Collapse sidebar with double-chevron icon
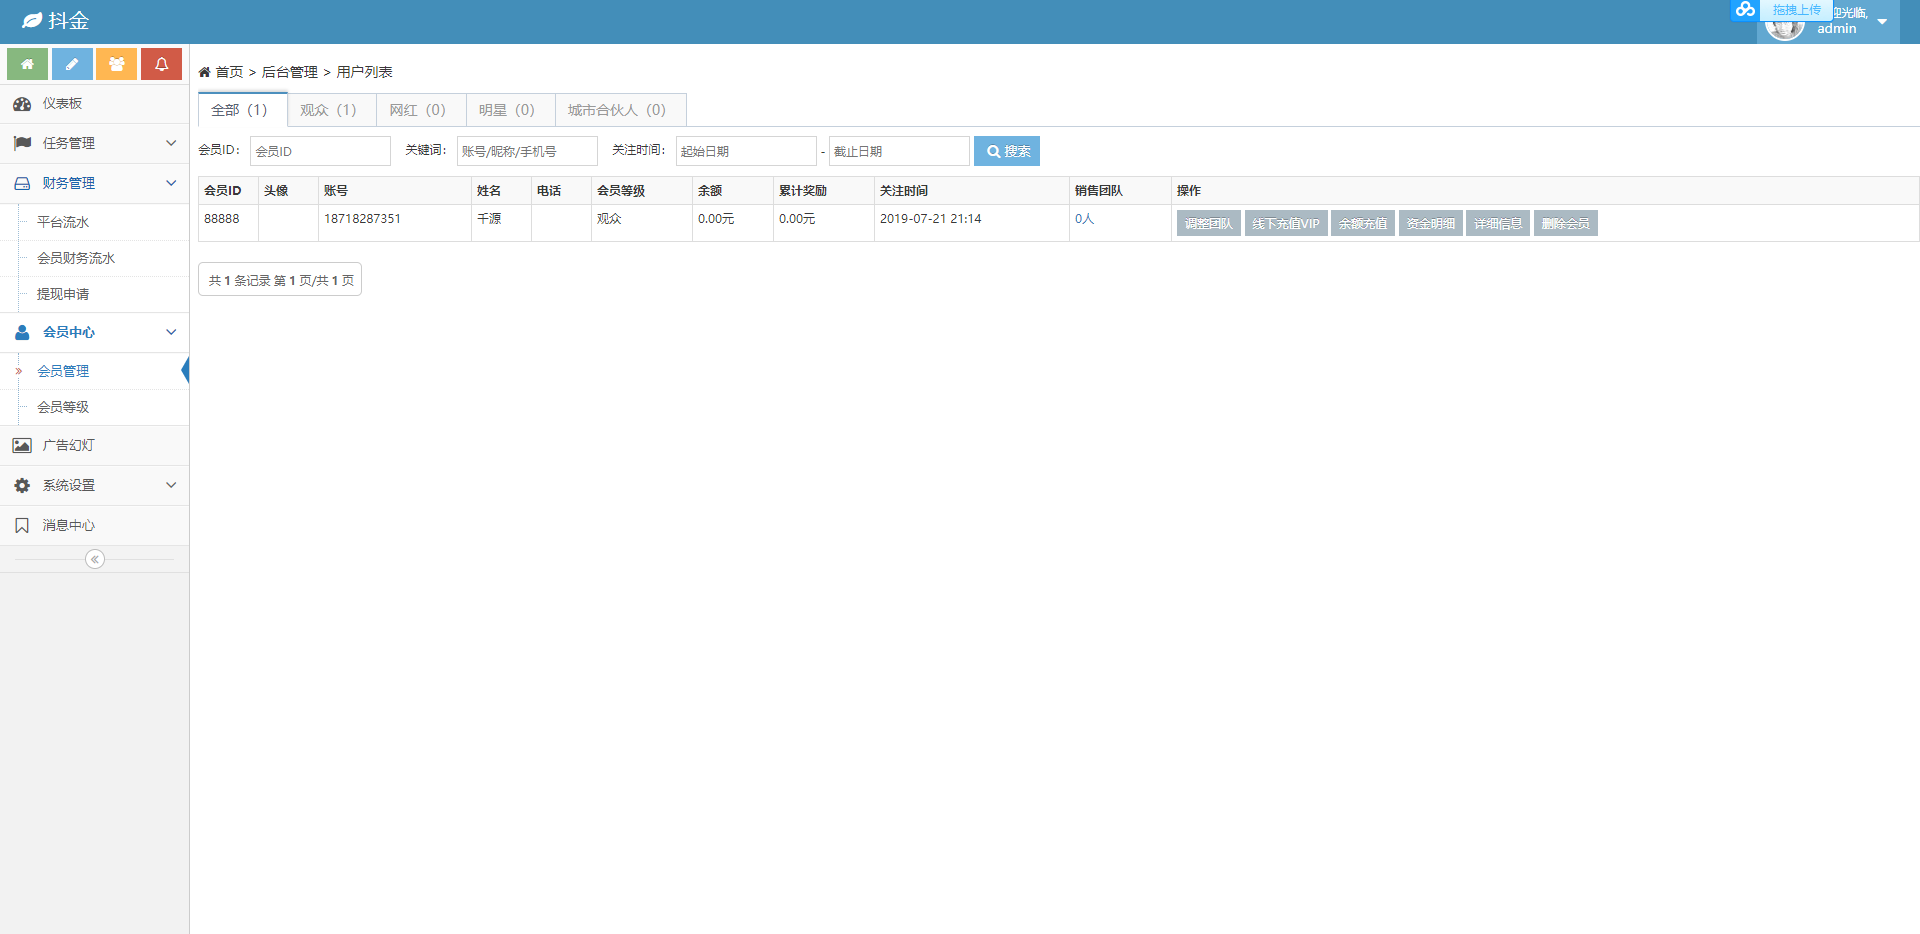Screen dimensions: 1920x934 click(x=95, y=559)
